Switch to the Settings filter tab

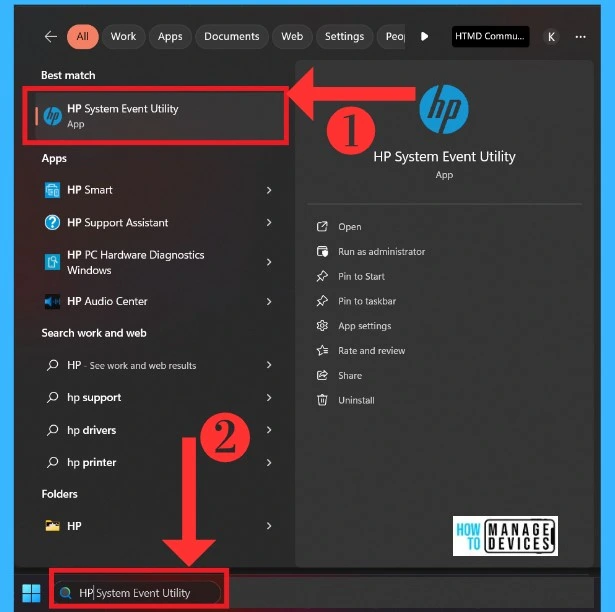click(x=344, y=36)
